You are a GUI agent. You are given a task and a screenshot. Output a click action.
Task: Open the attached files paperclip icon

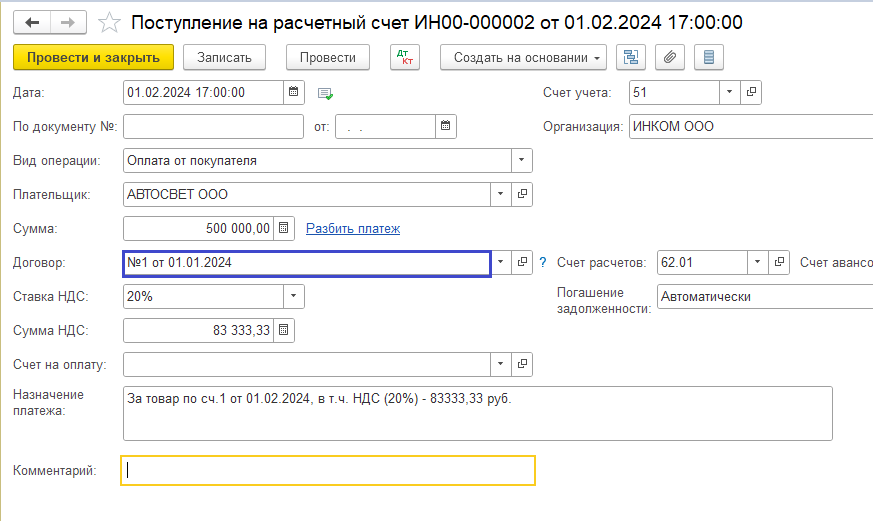click(669, 57)
